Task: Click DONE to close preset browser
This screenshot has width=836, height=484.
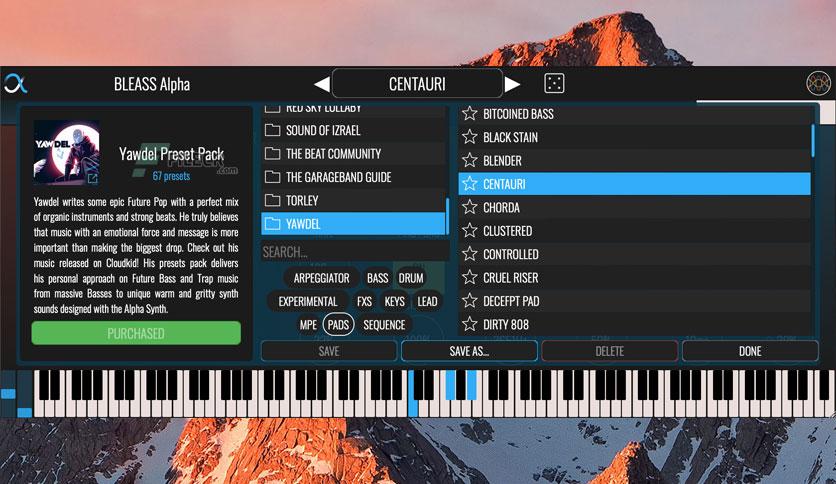Action: pyautogui.click(x=750, y=351)
